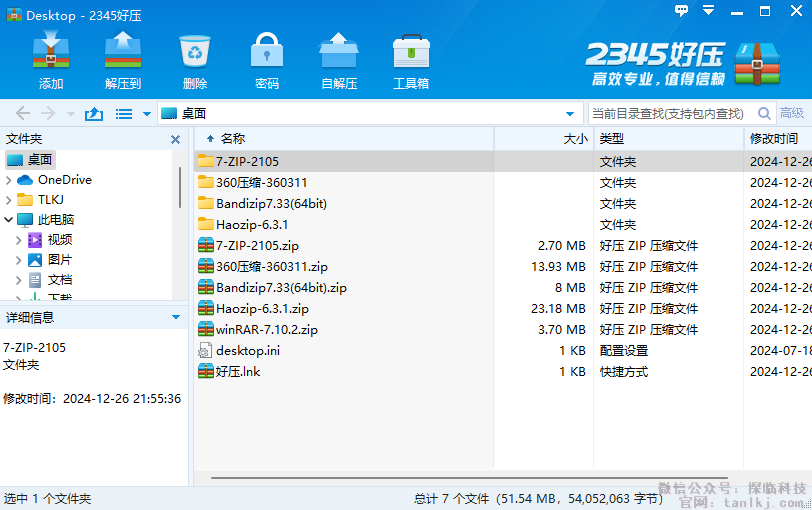
Task: Select 此电脑 in the folder tree
Action: point(46,220)
